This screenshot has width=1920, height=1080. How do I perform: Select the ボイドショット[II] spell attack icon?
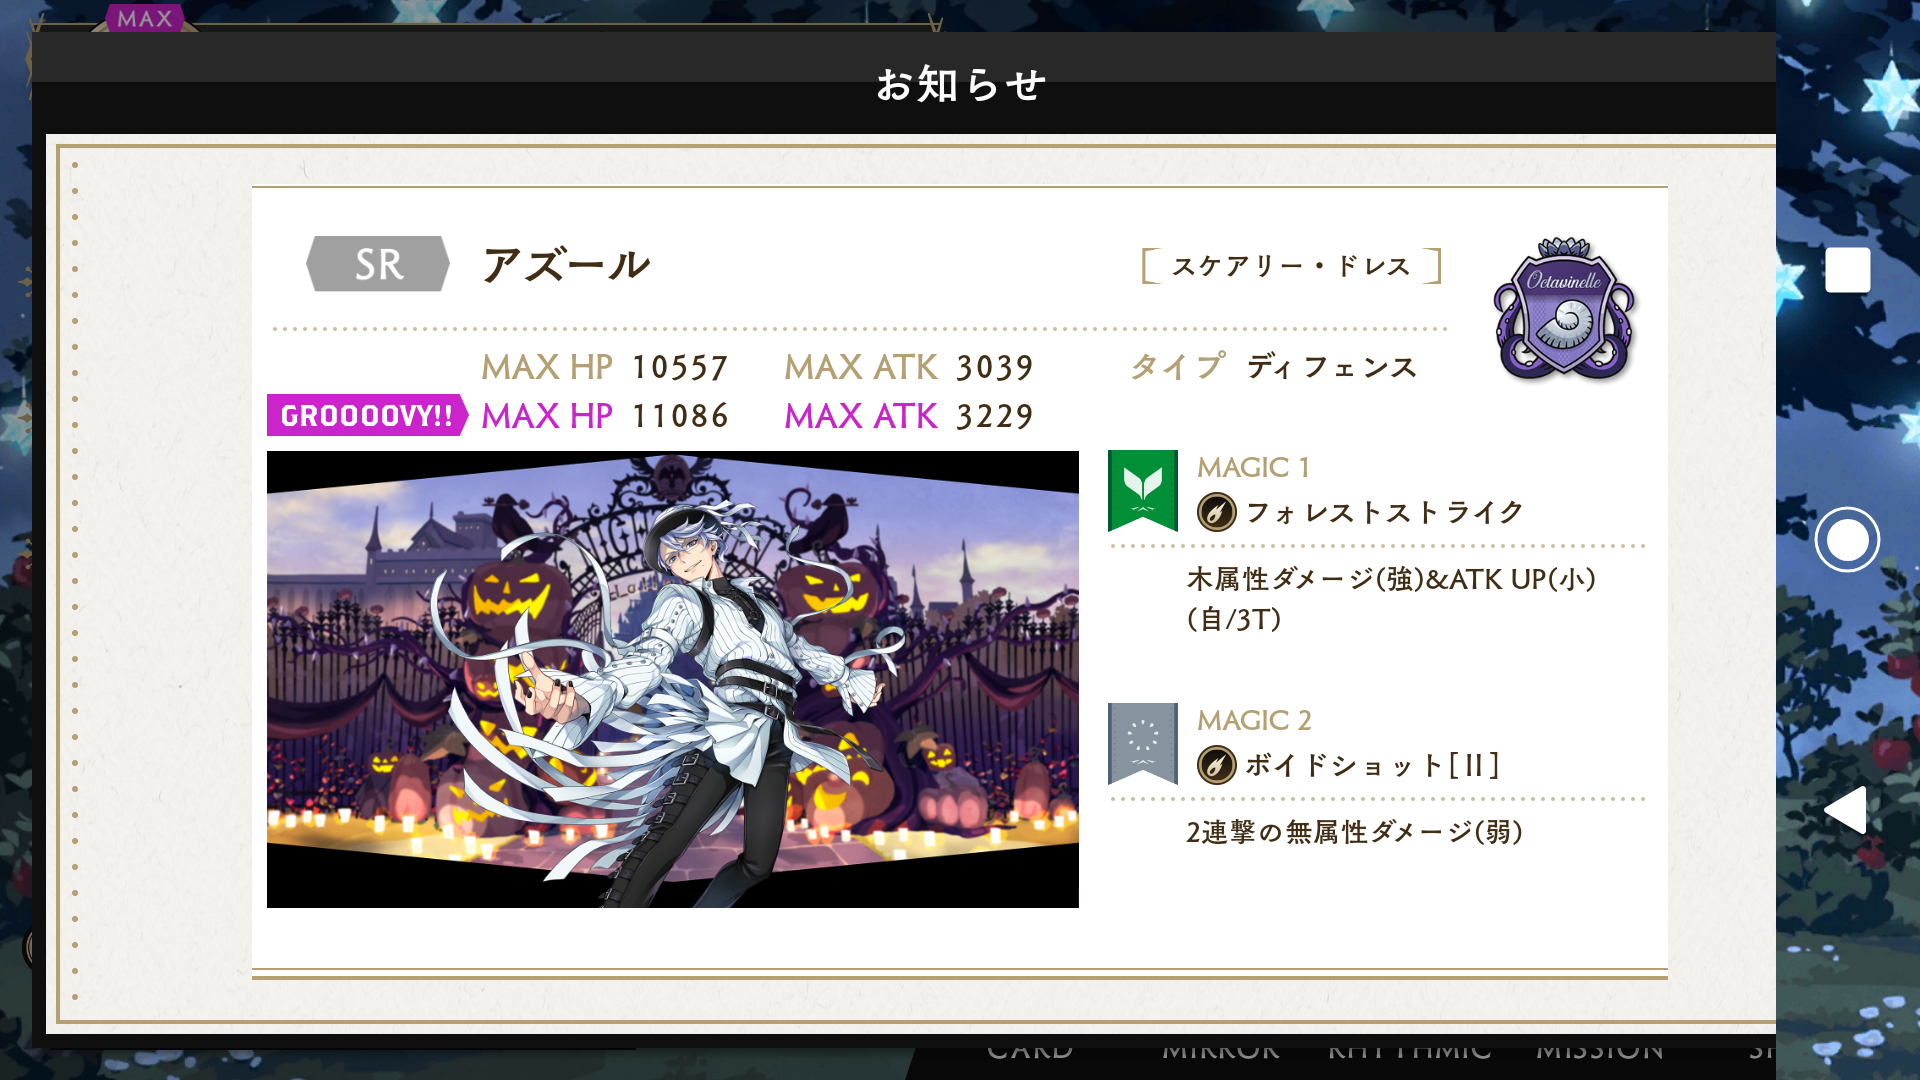[1216, 765]
